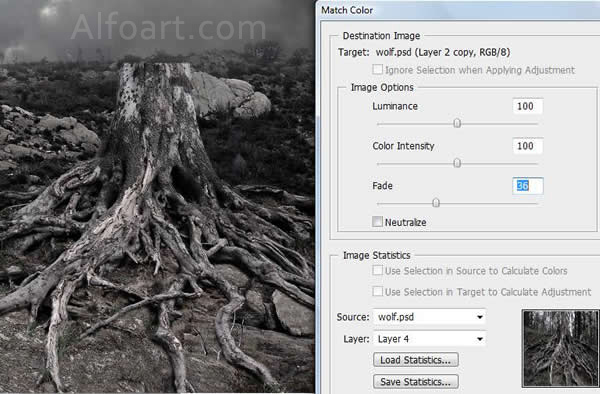600x394 pixels.
Task: Click the Color Intensity value field
Action: pyautogui.click(x=528, y=146)
